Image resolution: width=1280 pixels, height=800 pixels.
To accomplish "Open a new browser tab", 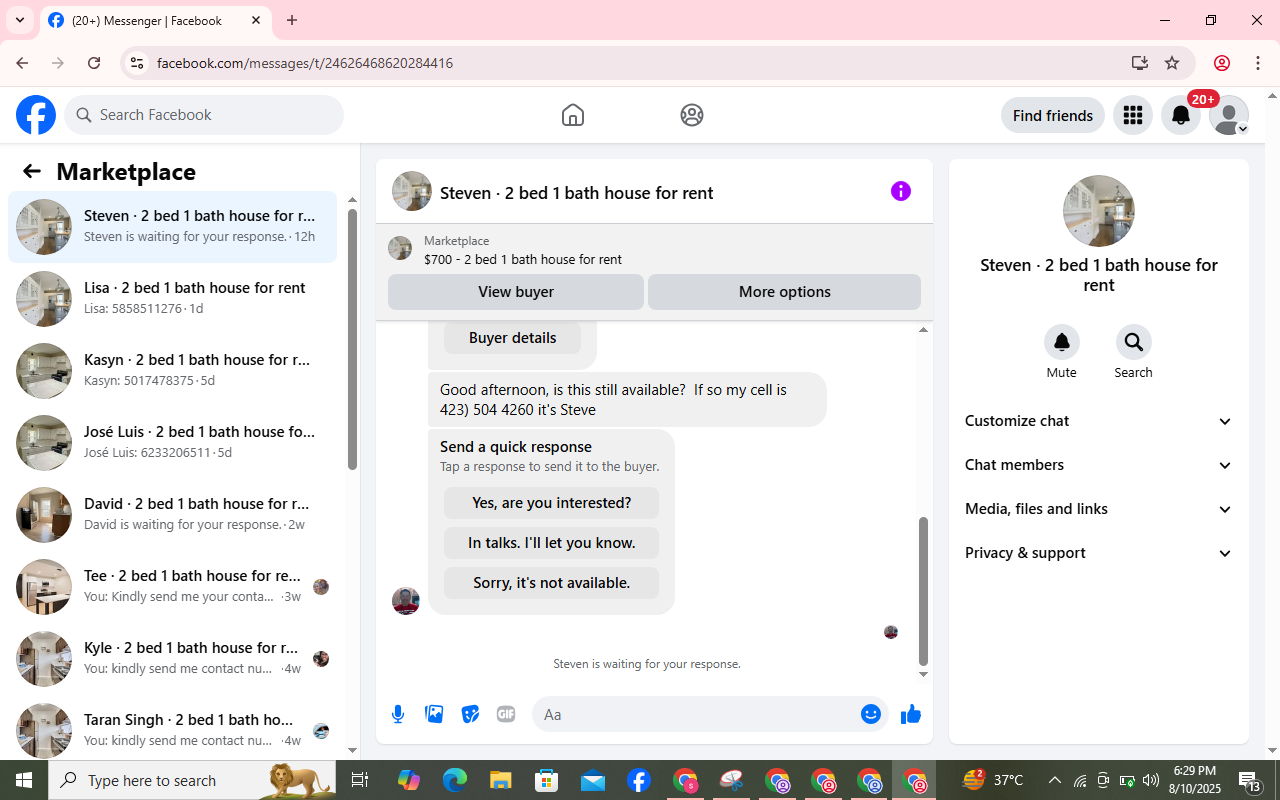I will 292,20.
